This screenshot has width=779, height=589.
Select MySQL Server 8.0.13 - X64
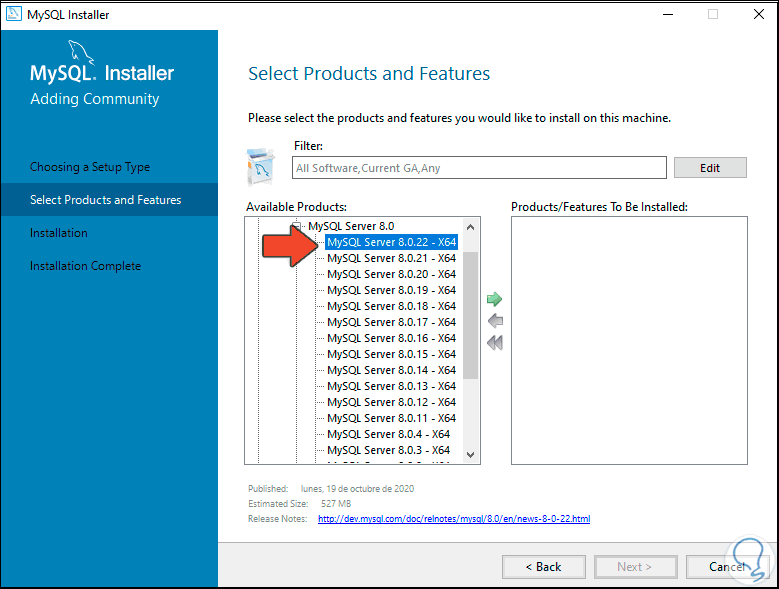[x=391, y=386]
